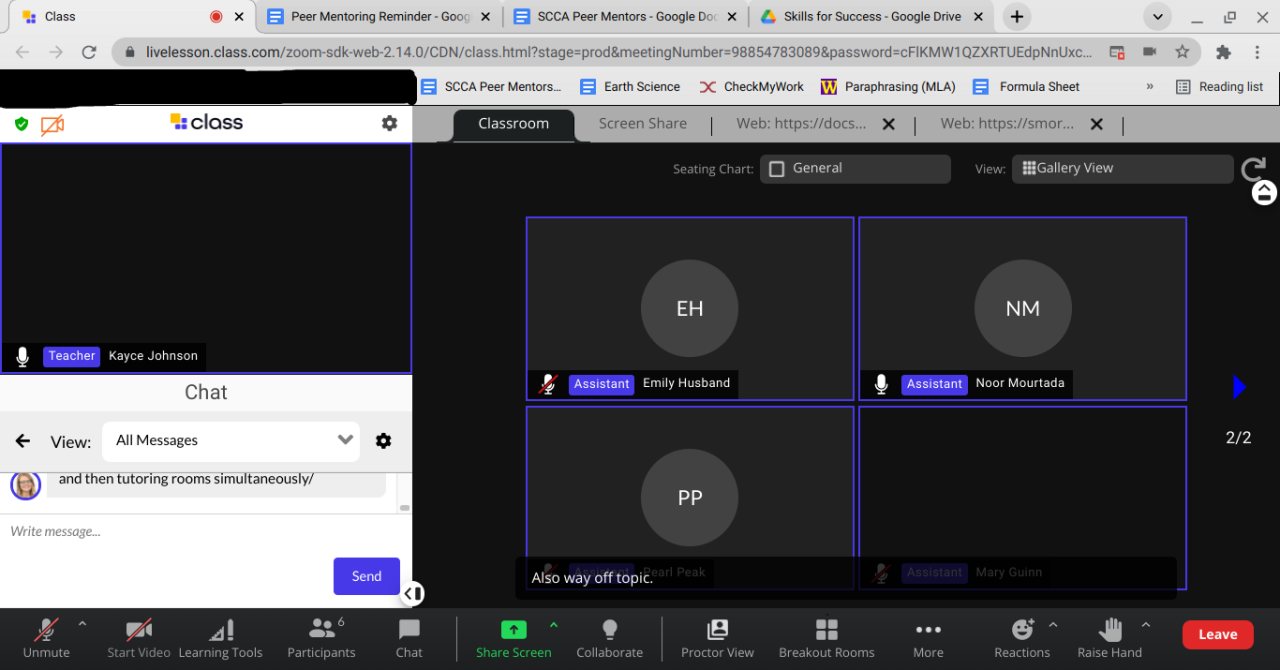Open the Participants panel
1280x670 pixels.
pos(321,638)
